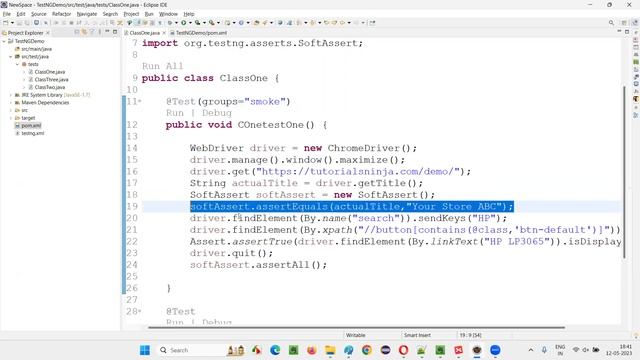Viewport: 640px width, 360px height.
Task: Expand ClassOne.java in the tree
Action: [x=24, y=72]
